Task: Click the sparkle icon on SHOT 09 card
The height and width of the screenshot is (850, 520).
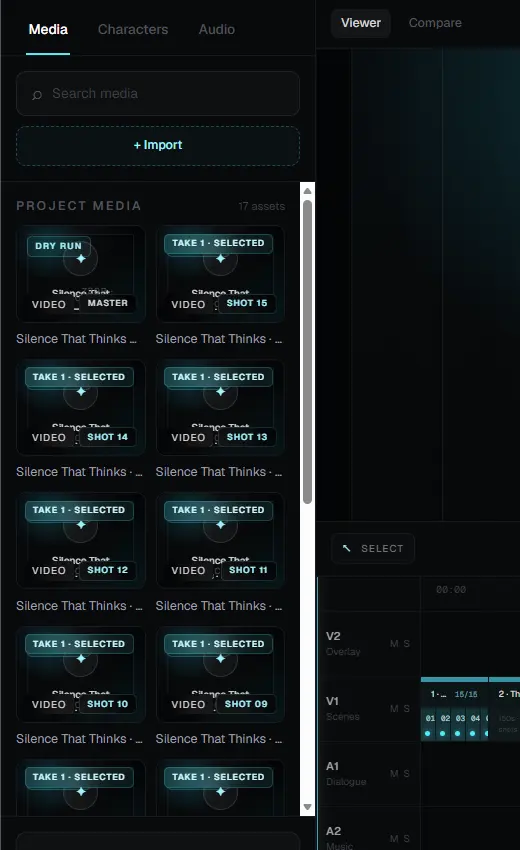Action: 220,659
